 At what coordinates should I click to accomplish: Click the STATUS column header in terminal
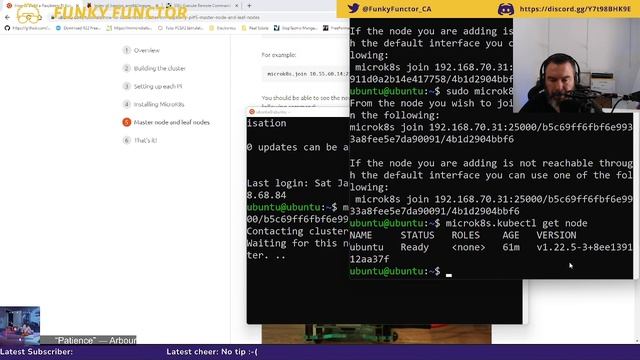coord(417,236)
